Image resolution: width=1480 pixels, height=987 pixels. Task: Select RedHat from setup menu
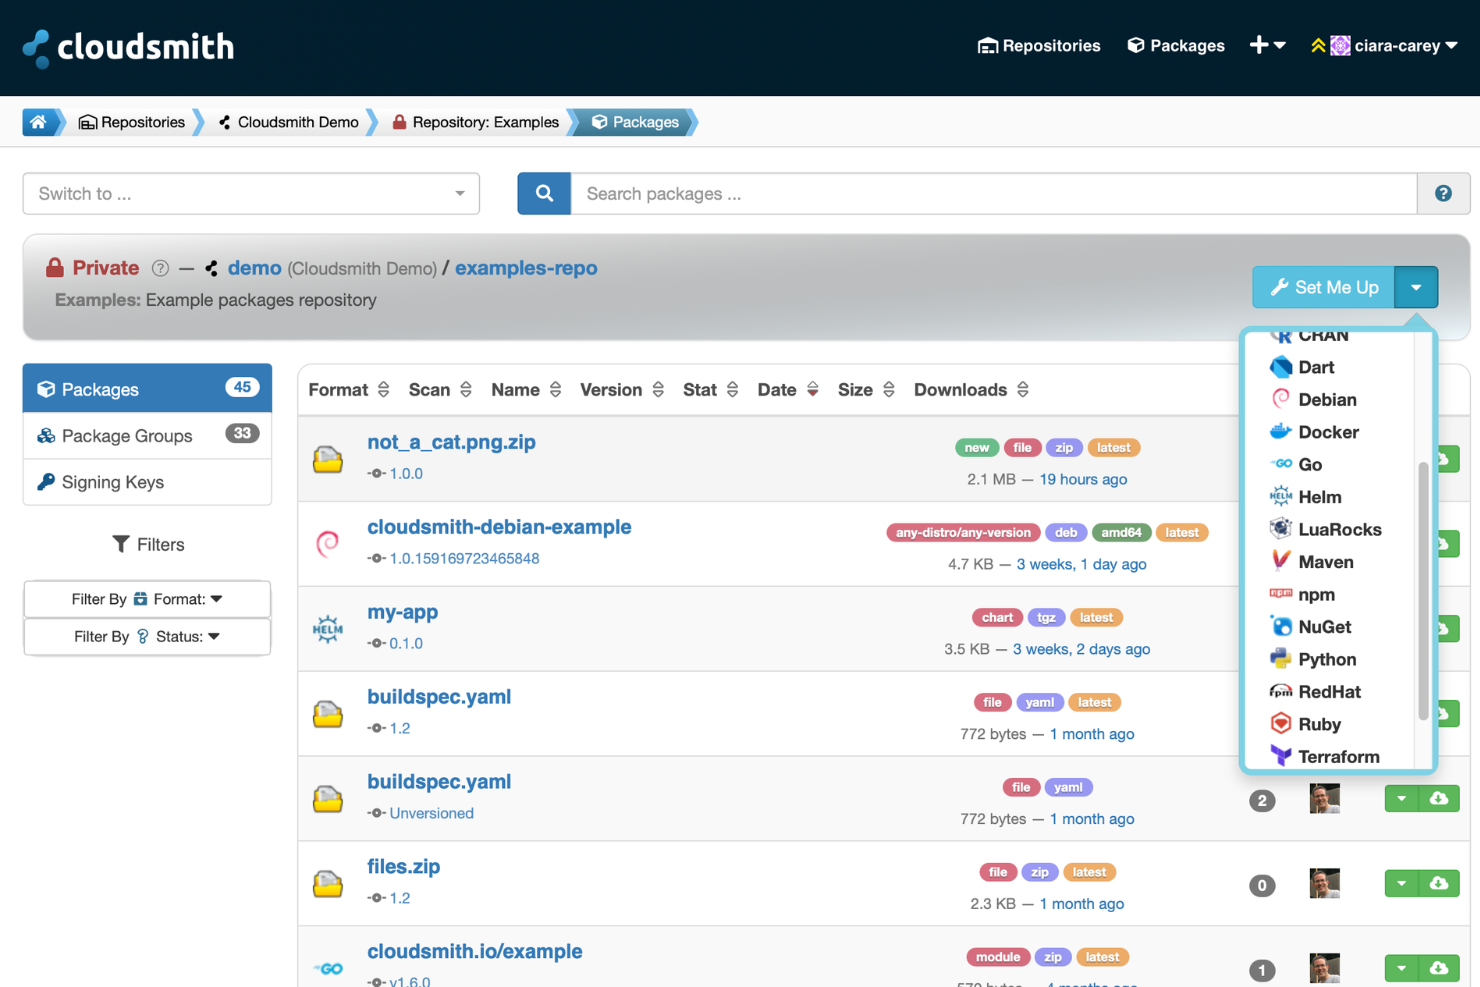[1330, 692]
